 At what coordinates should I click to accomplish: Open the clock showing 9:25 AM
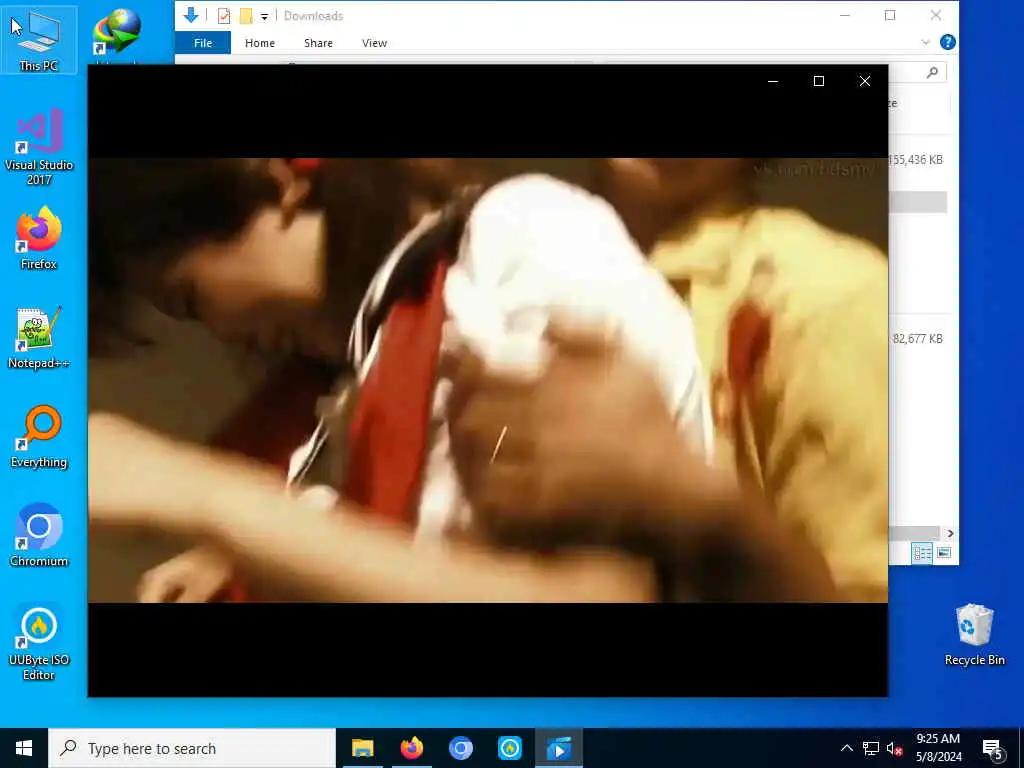pyautogui.click(x=938, y=748)
